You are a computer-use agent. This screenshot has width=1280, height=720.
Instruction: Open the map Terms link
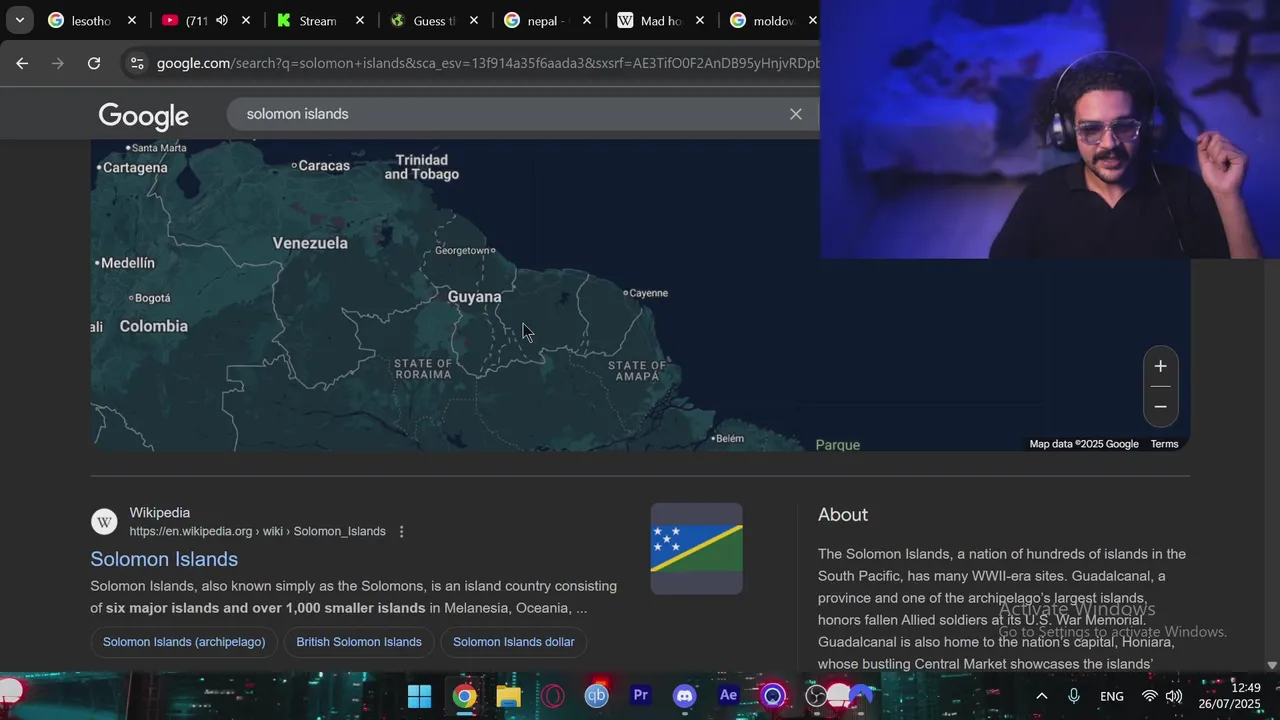point(1164,444)
